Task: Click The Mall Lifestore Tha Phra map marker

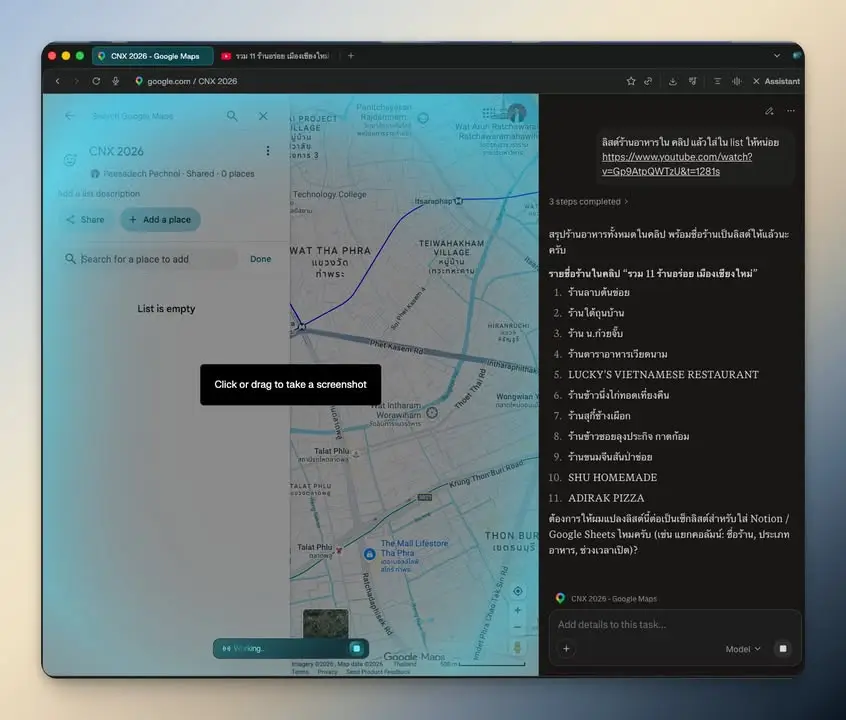Action: click(x=370, y=554)
